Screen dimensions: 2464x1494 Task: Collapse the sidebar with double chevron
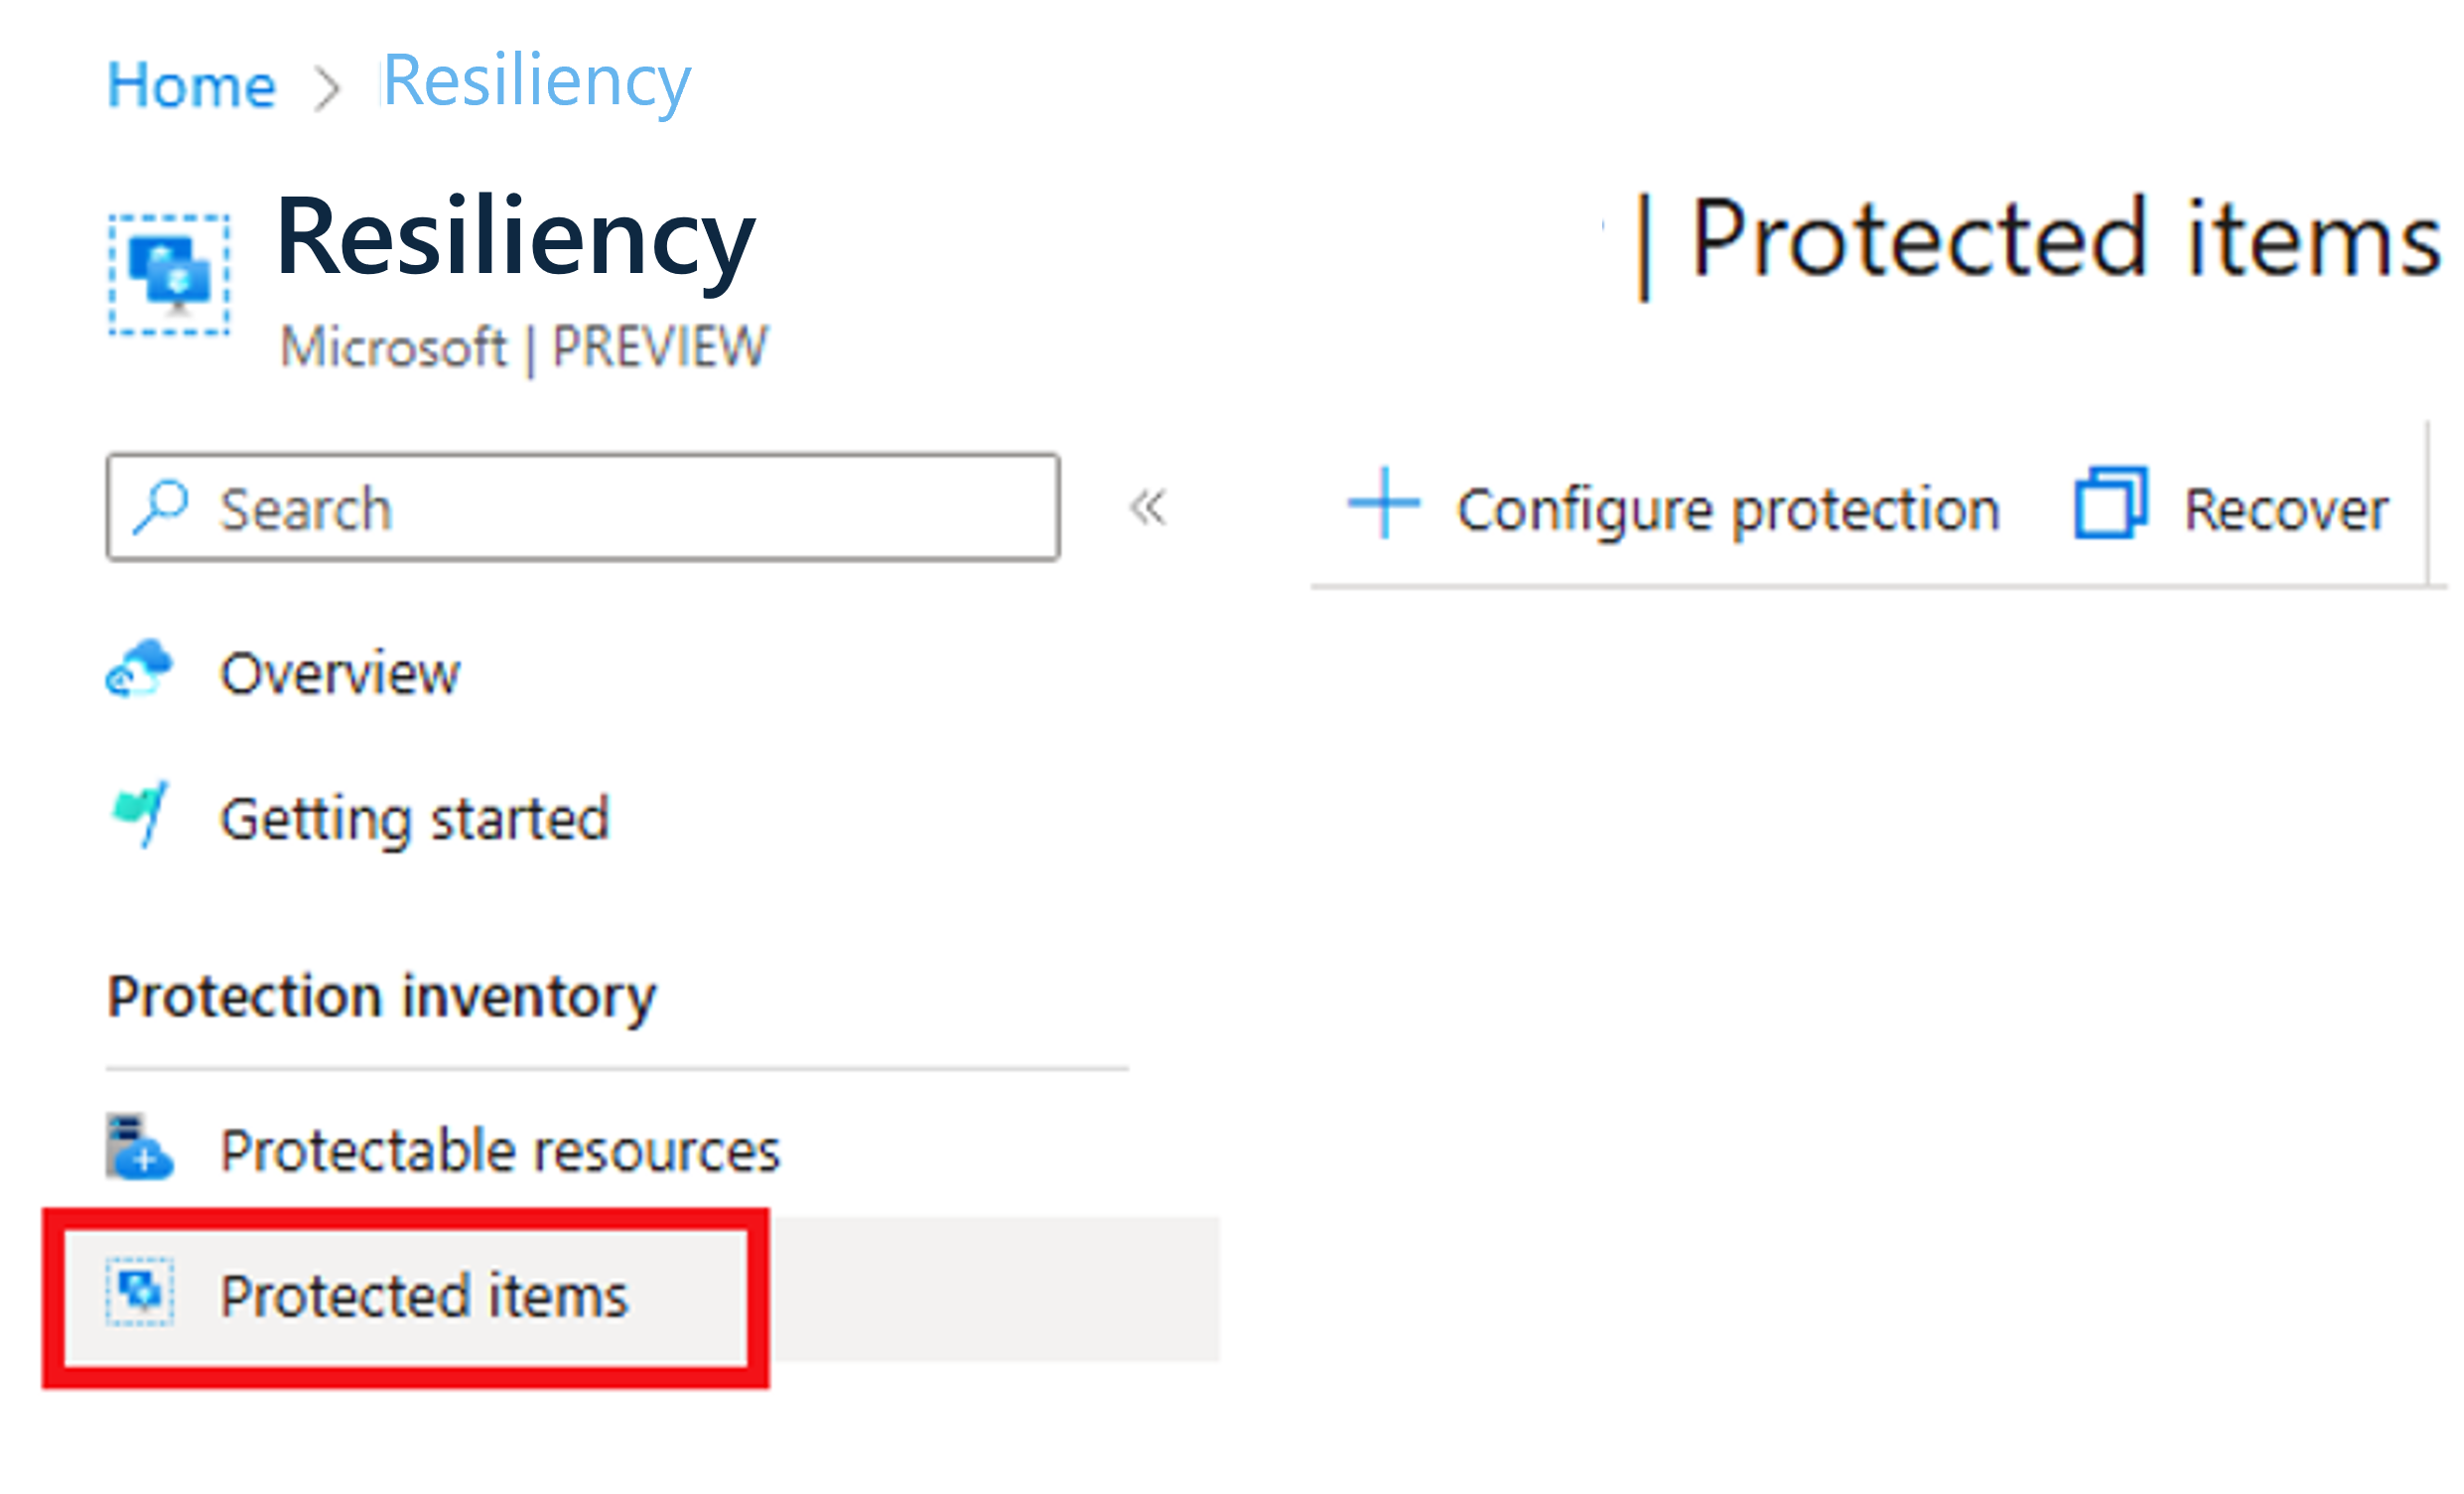click(x=1147, y=508)
